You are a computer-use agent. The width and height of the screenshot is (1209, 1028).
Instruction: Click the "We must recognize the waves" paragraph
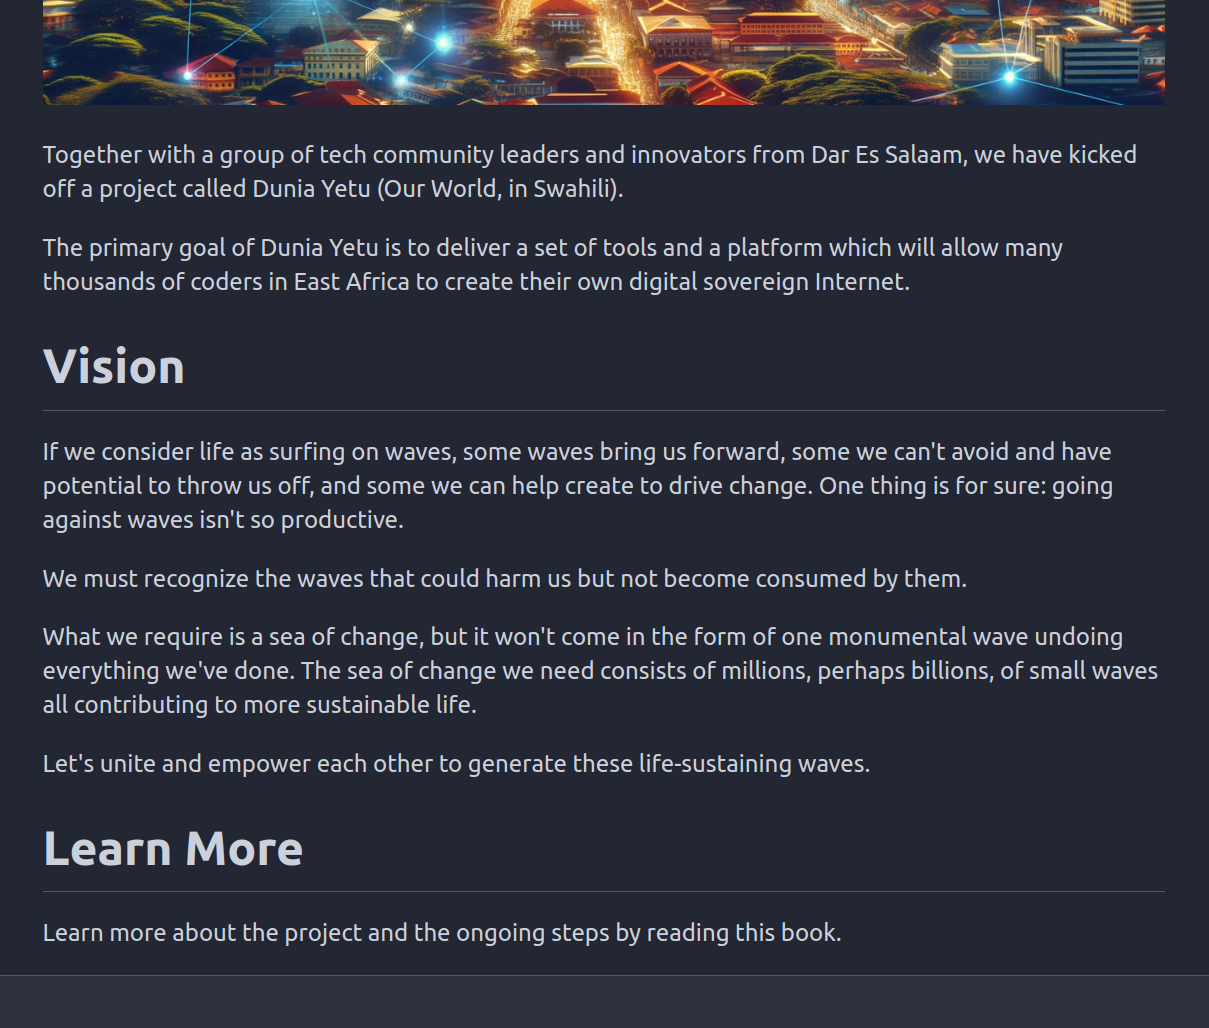(504, 579)
